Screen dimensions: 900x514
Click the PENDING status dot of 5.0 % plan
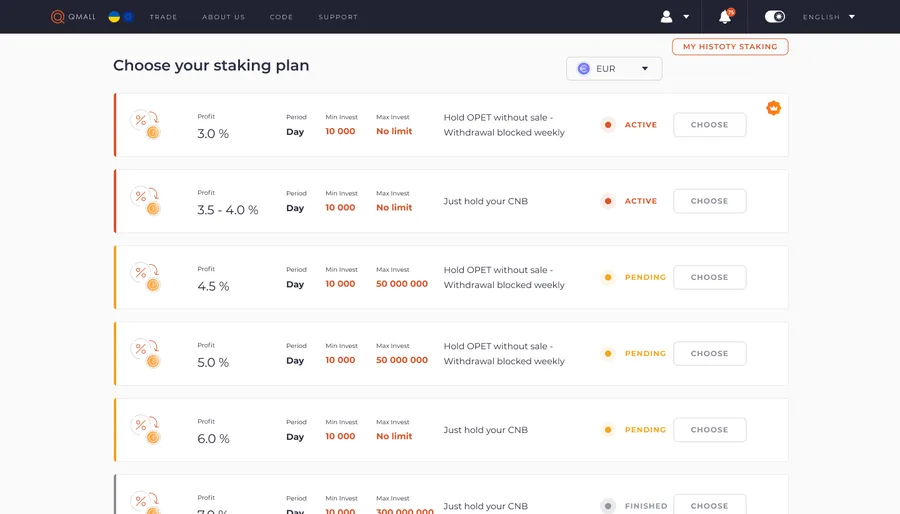(x=608, y=353)
